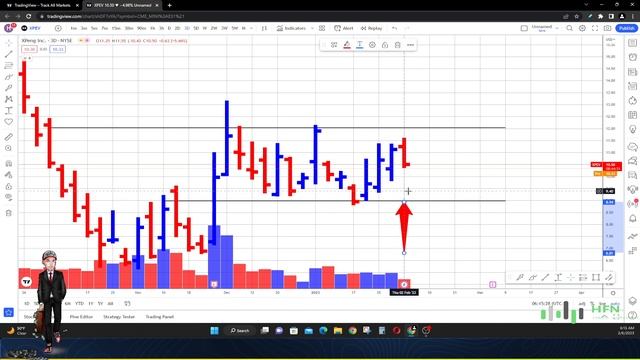
Task: Click the Indicators button
Action: coord(291,28)
